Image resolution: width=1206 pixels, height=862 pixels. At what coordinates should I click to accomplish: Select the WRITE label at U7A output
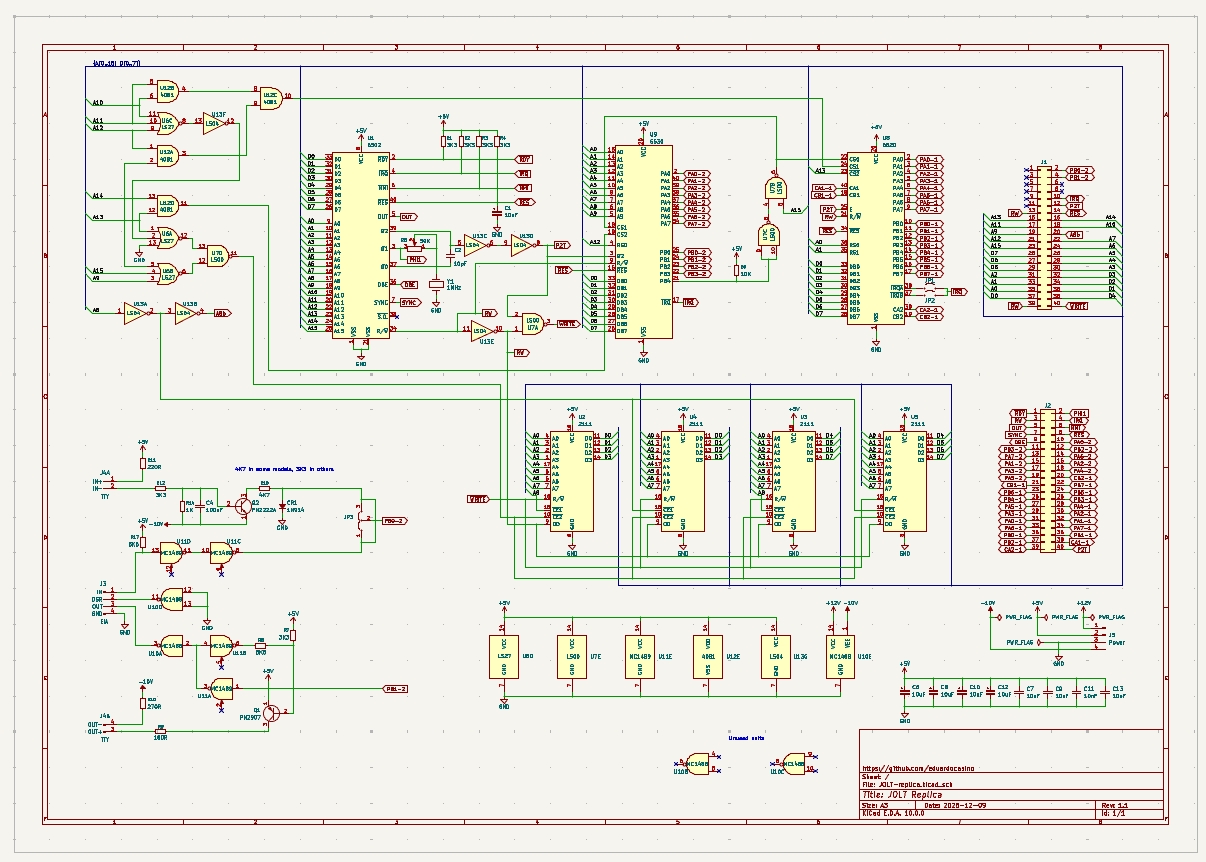567,323
